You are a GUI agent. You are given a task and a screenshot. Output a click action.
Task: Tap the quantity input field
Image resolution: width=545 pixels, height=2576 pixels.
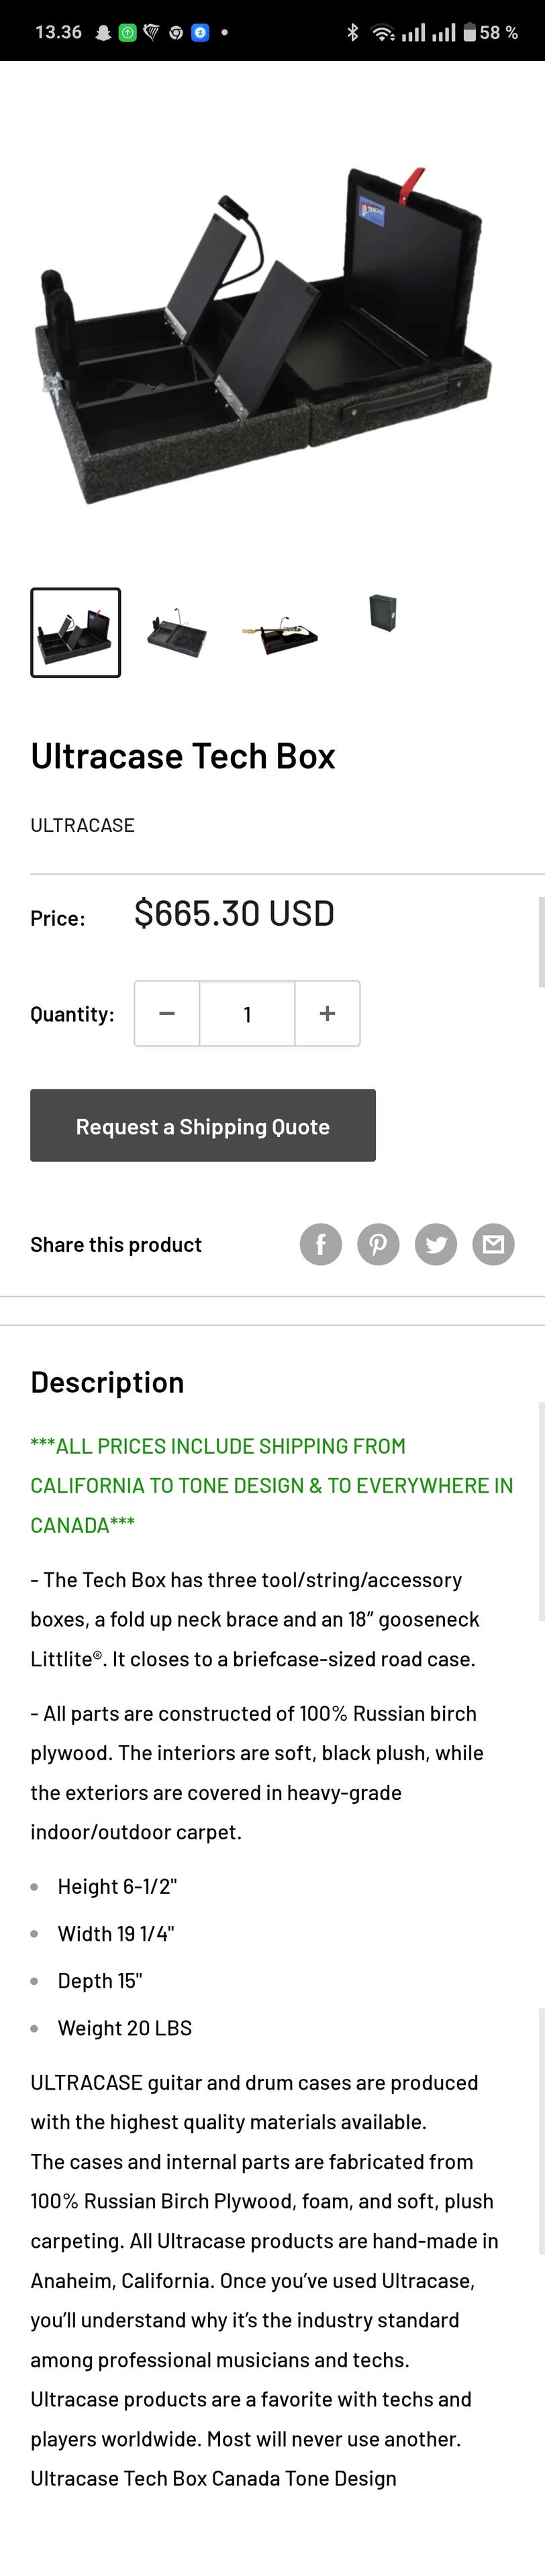247,1013
